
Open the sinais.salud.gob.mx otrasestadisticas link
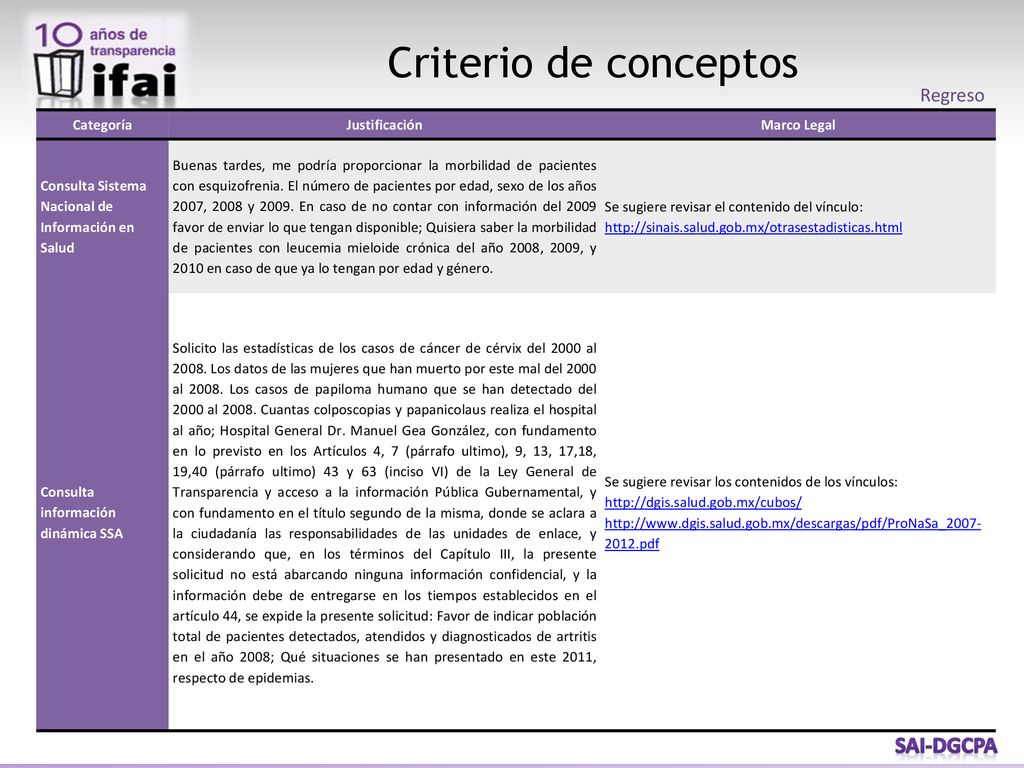pos(753,227)
